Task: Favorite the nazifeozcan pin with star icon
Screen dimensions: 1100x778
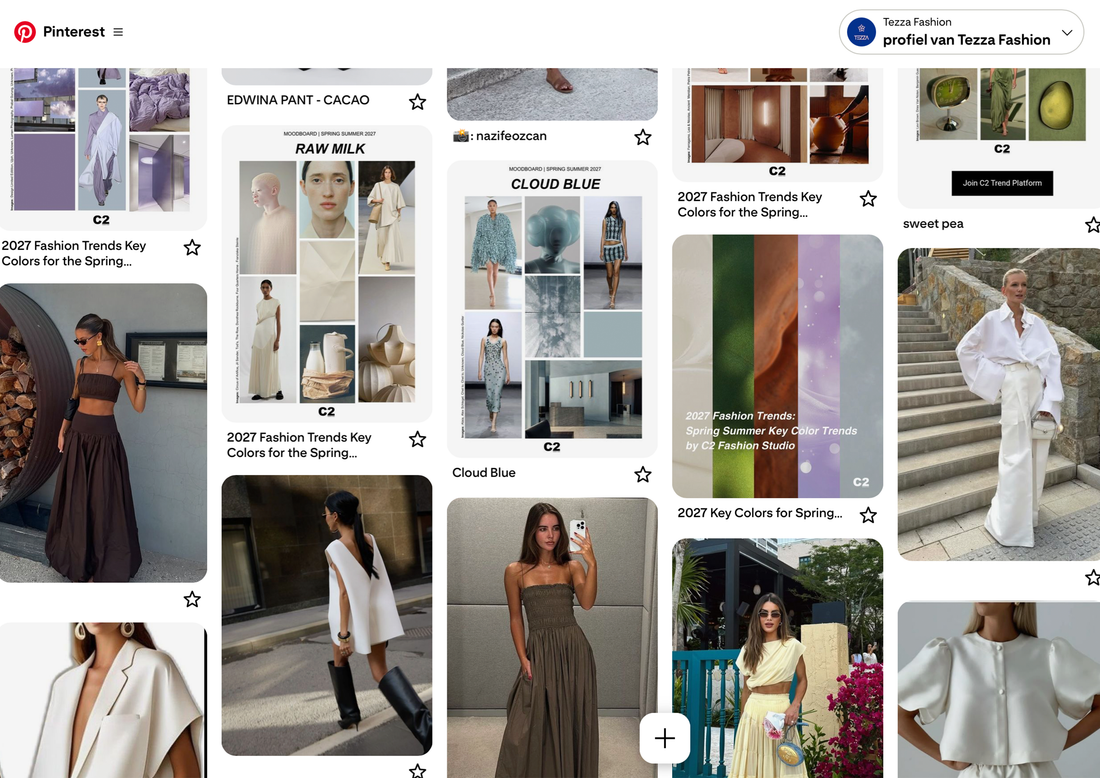Action: point(642,137)
